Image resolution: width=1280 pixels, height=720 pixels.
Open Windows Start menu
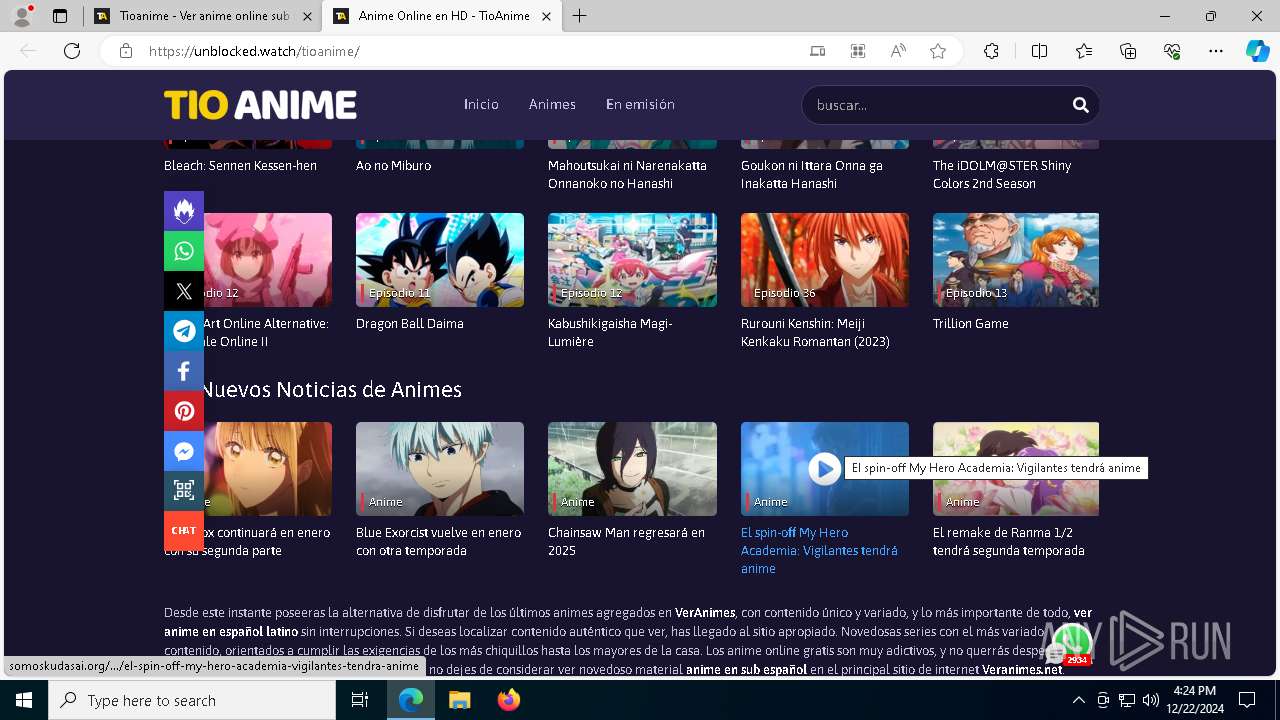pos(23,701)
